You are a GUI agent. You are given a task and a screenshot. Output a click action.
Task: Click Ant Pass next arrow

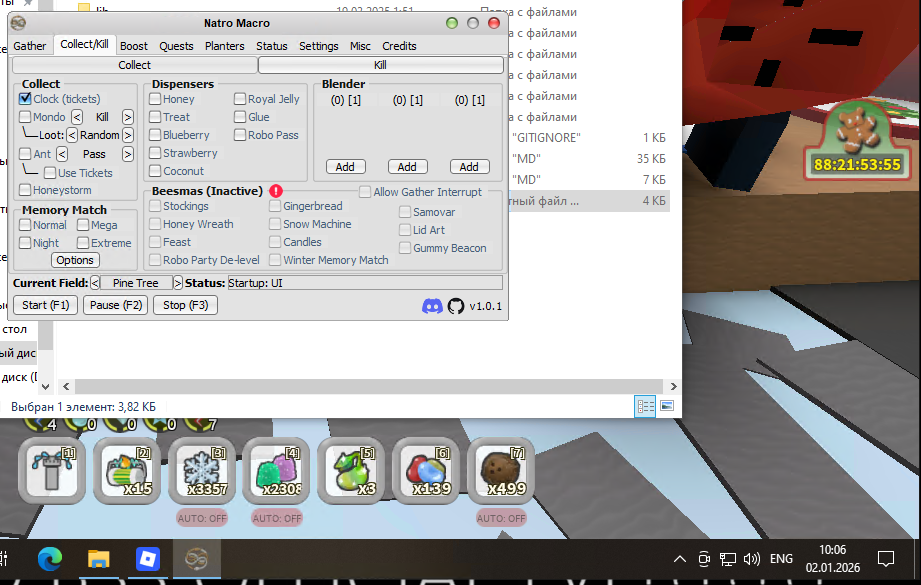pos(127,154)
